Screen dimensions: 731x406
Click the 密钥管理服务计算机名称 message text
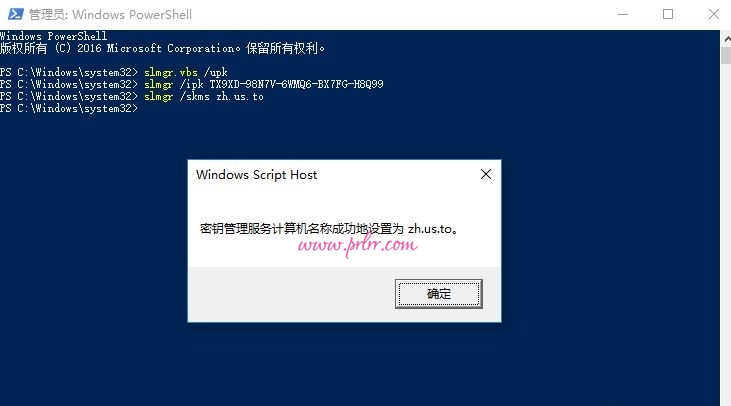click(x=261, y=228)
